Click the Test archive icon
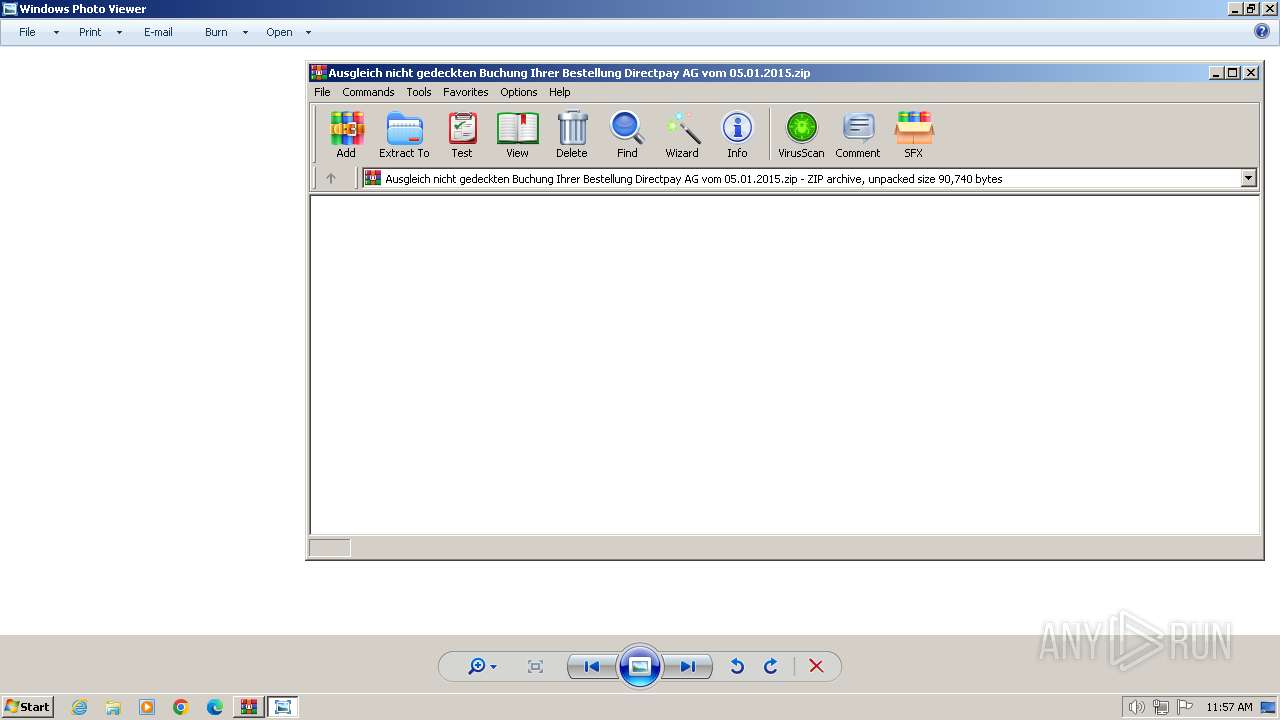 pyautogui.click(x=462, y=135)
